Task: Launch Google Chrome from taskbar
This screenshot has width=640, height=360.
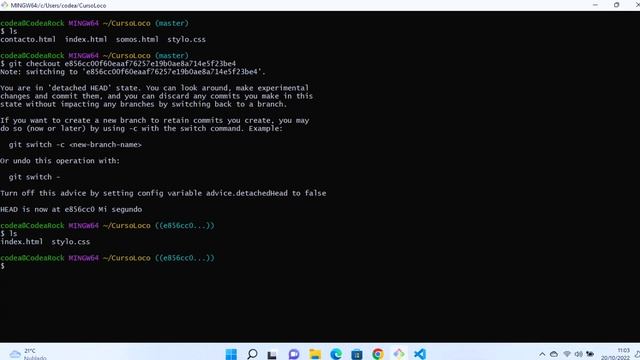Action: point(378,354)
